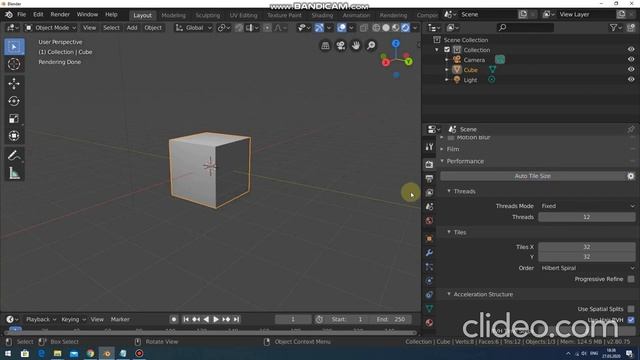The image size is (640, 360).
Task: Open the Particles properties tab icon
Action: (x=429, y=267)
